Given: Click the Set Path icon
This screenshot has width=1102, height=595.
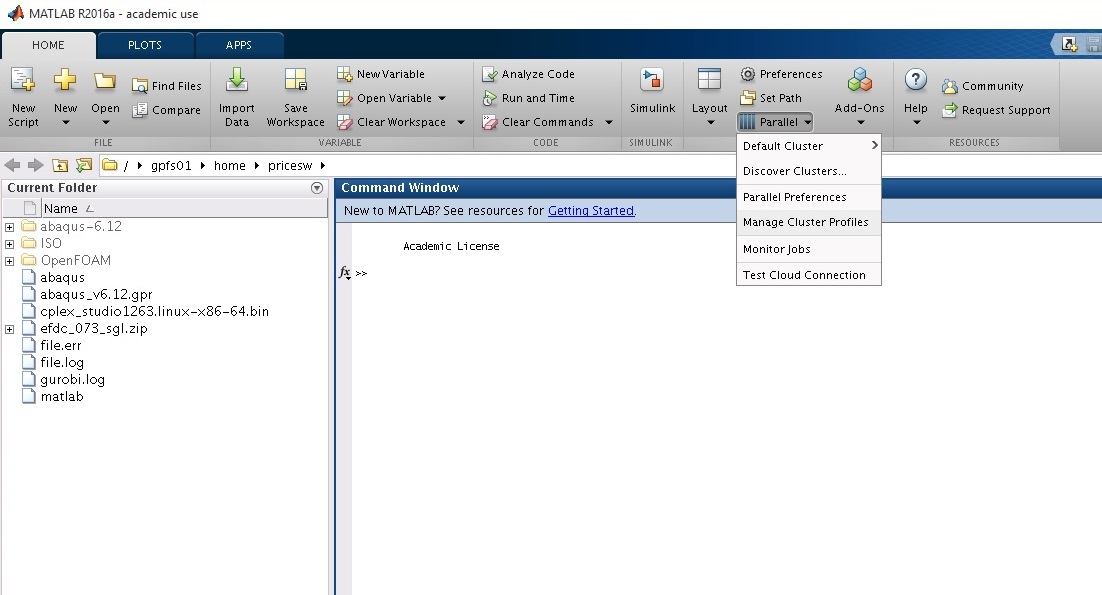Looking at the screenshot, I should pyautogui.click(x=748, y=98).
